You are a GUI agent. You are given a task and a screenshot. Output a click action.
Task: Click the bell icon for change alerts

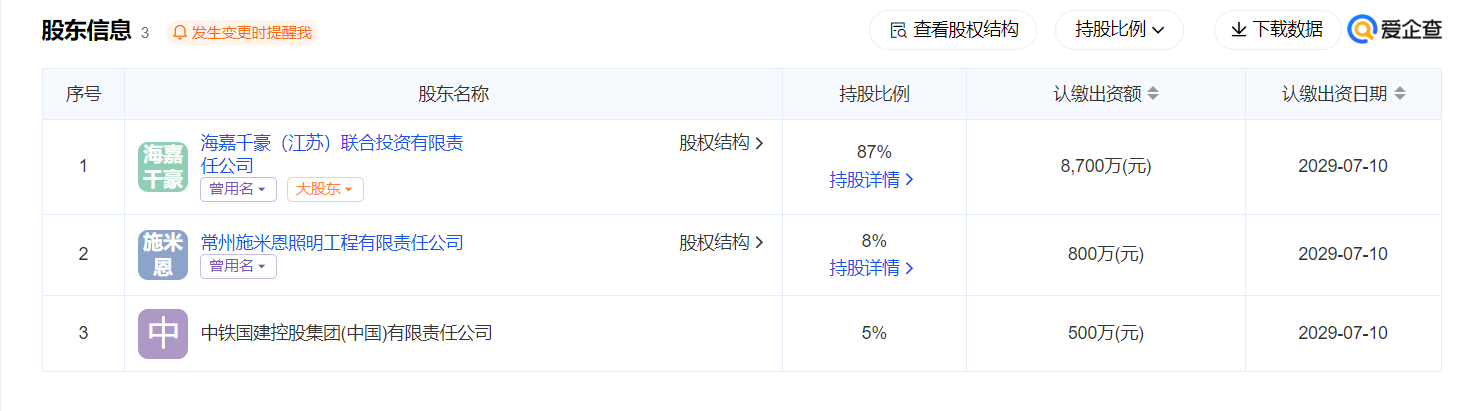(x=180, y=32)
